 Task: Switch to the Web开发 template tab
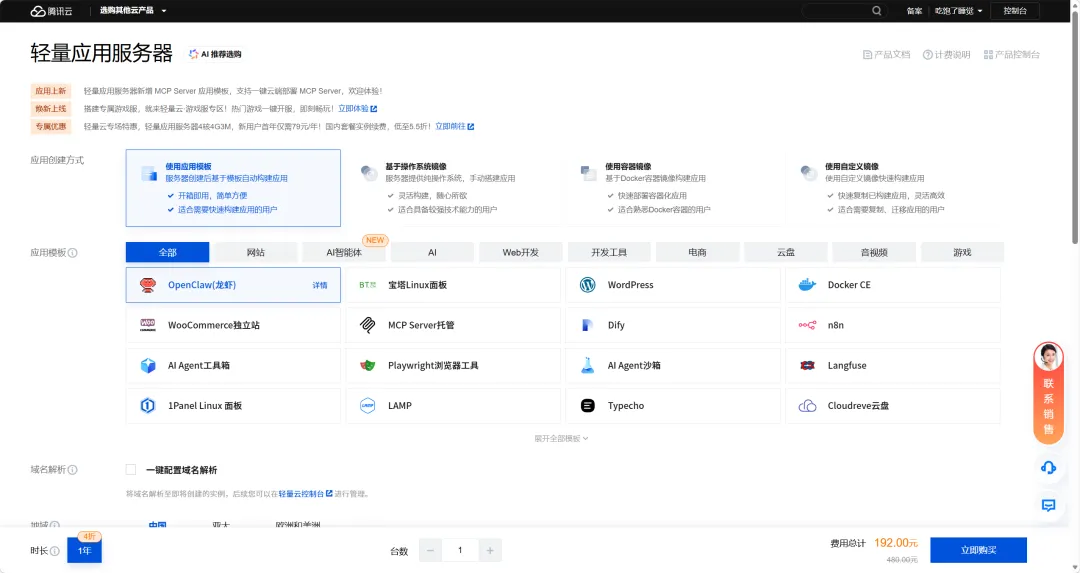click(521, 252)
